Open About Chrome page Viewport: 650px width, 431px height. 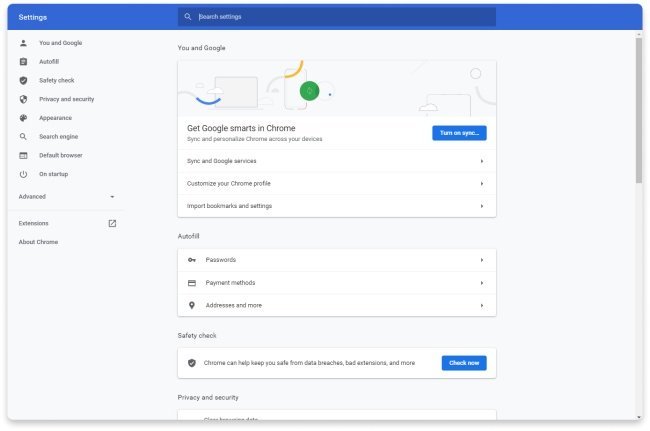coord(38,242)
